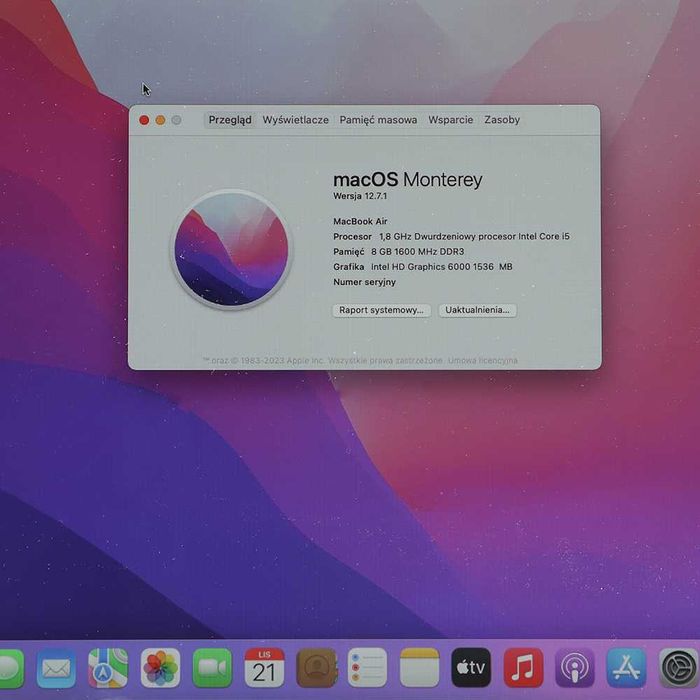Open System Preferences in Dock

pos(679,668)
